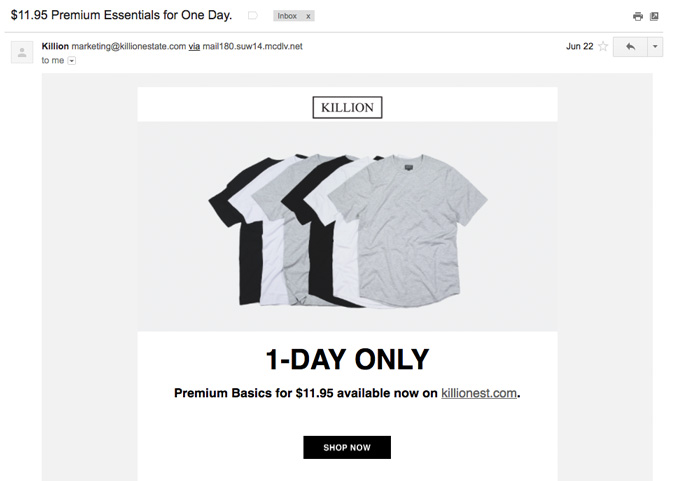679x481 pixels.
Task: Click the Inbox label tag
Action: [287, 16]
